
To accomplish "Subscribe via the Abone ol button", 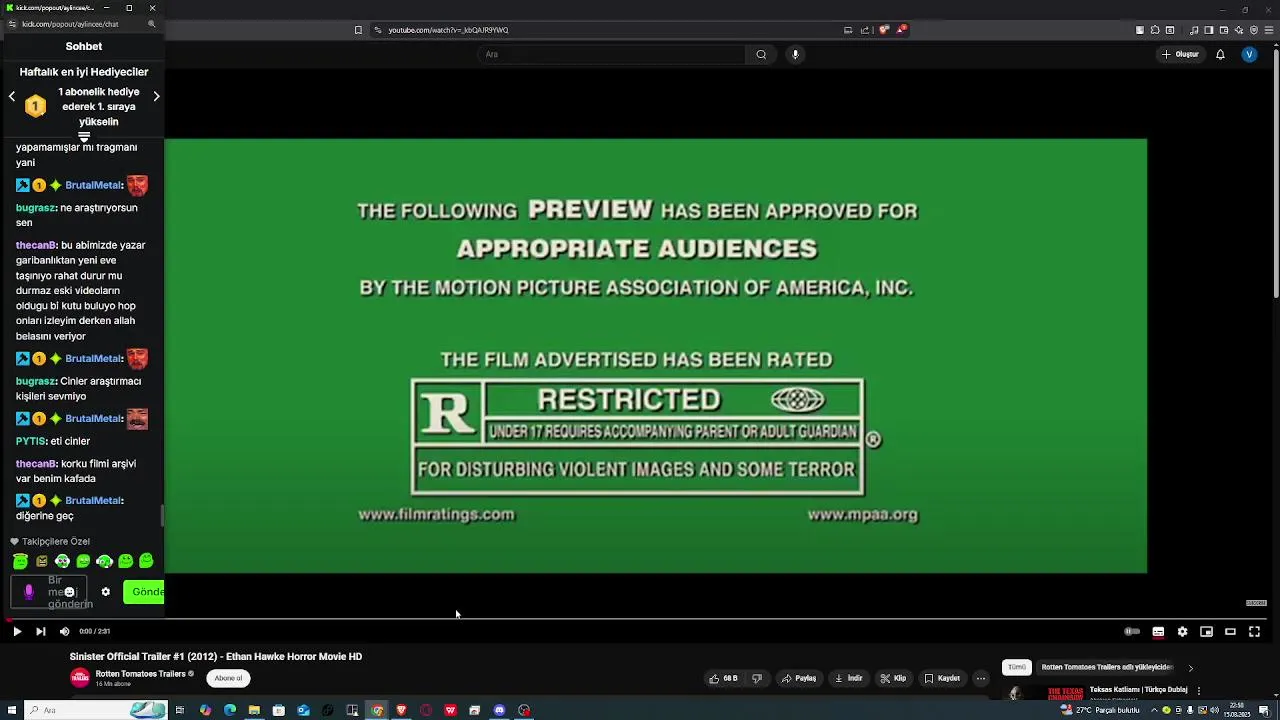I will tap(228, 678).
